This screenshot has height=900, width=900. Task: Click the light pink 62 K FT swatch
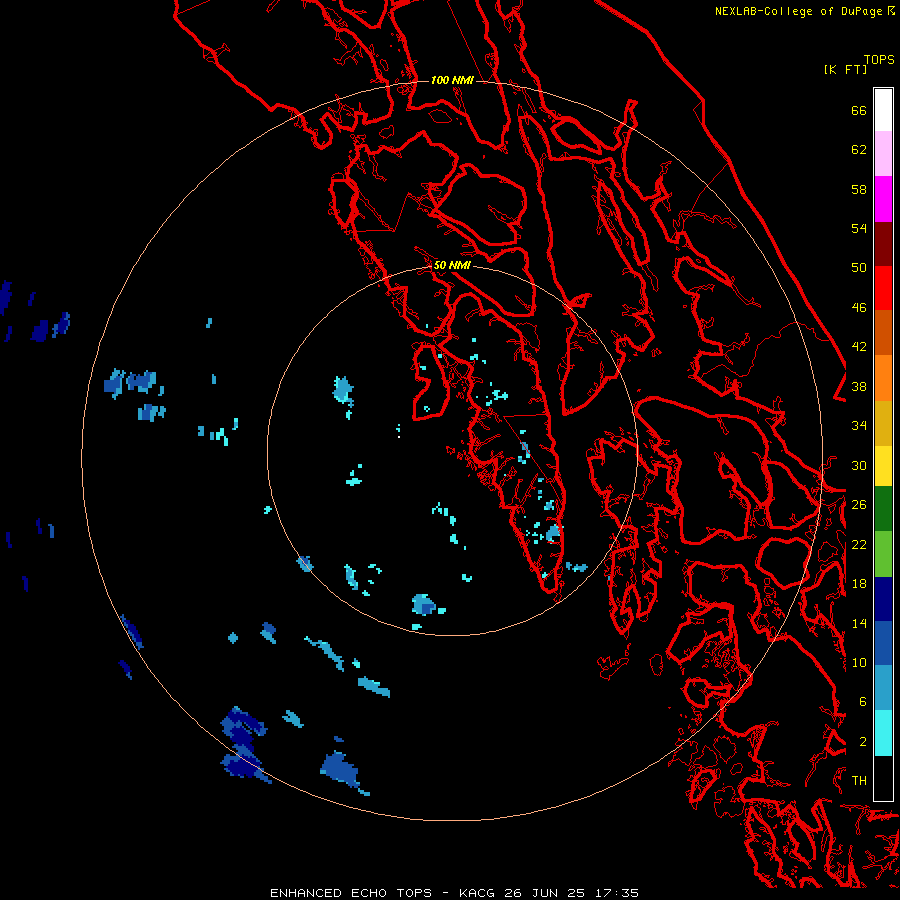(883, 153)
